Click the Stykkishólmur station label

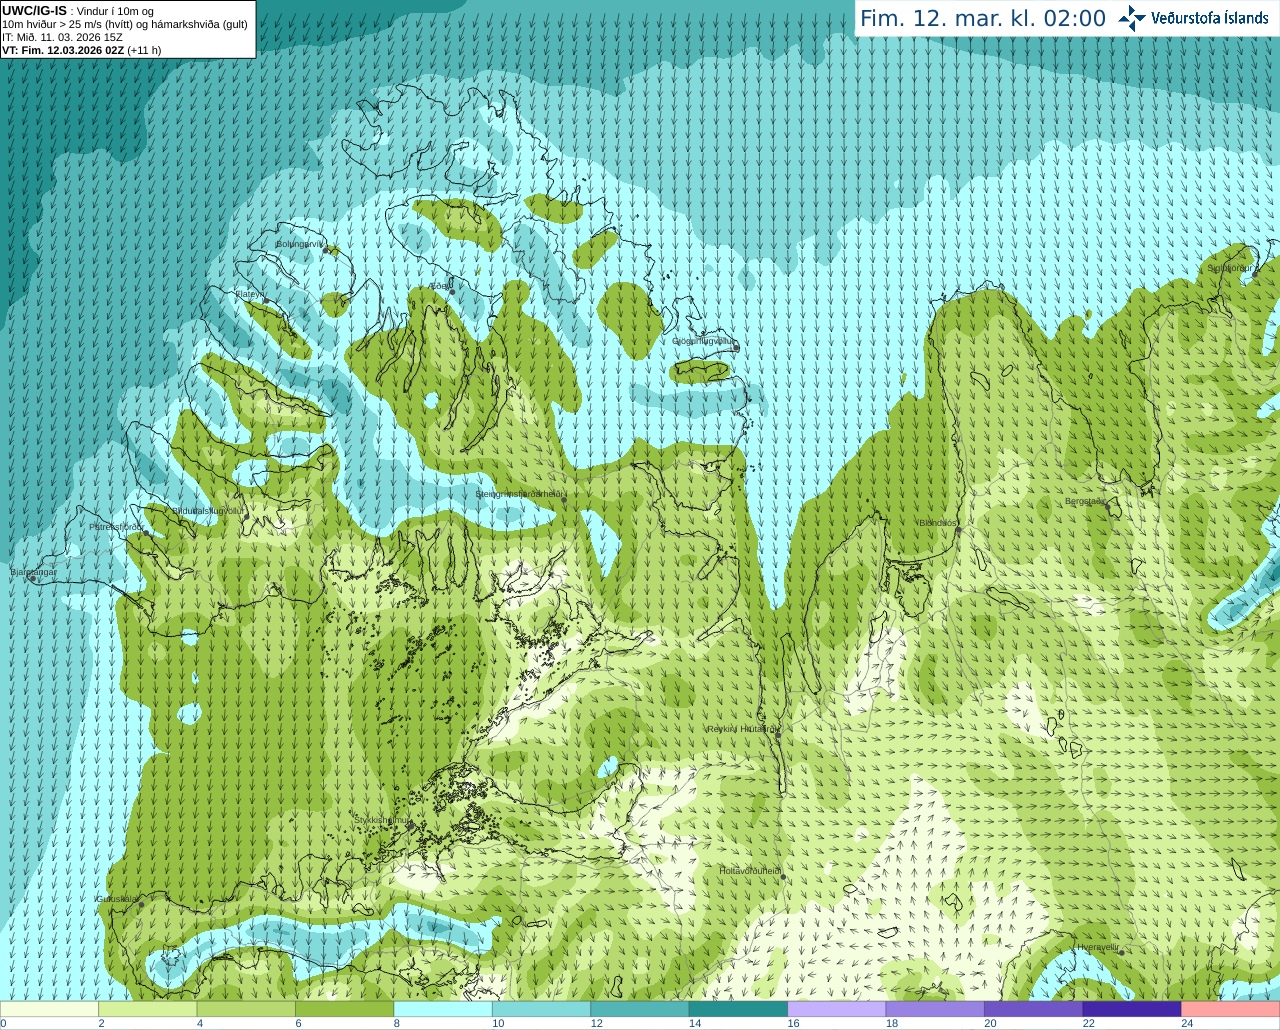[382, 819]
